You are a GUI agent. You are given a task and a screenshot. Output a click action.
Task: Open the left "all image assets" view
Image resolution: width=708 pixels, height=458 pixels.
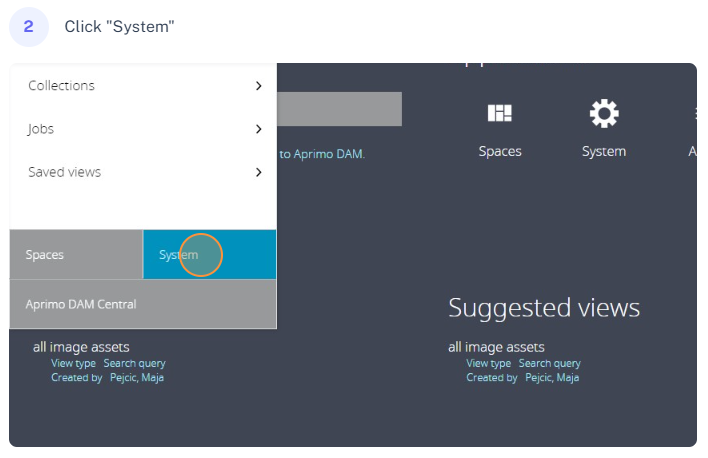coord(81,347)
